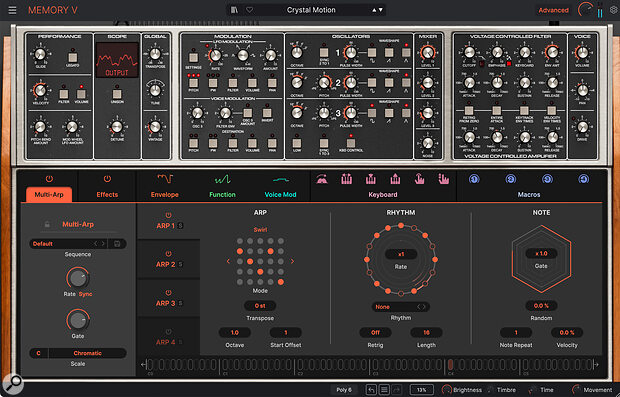Viewport: 620px width, 397px height.
Task: Solo ARP 2 with its S button
Action: [180, 264]
